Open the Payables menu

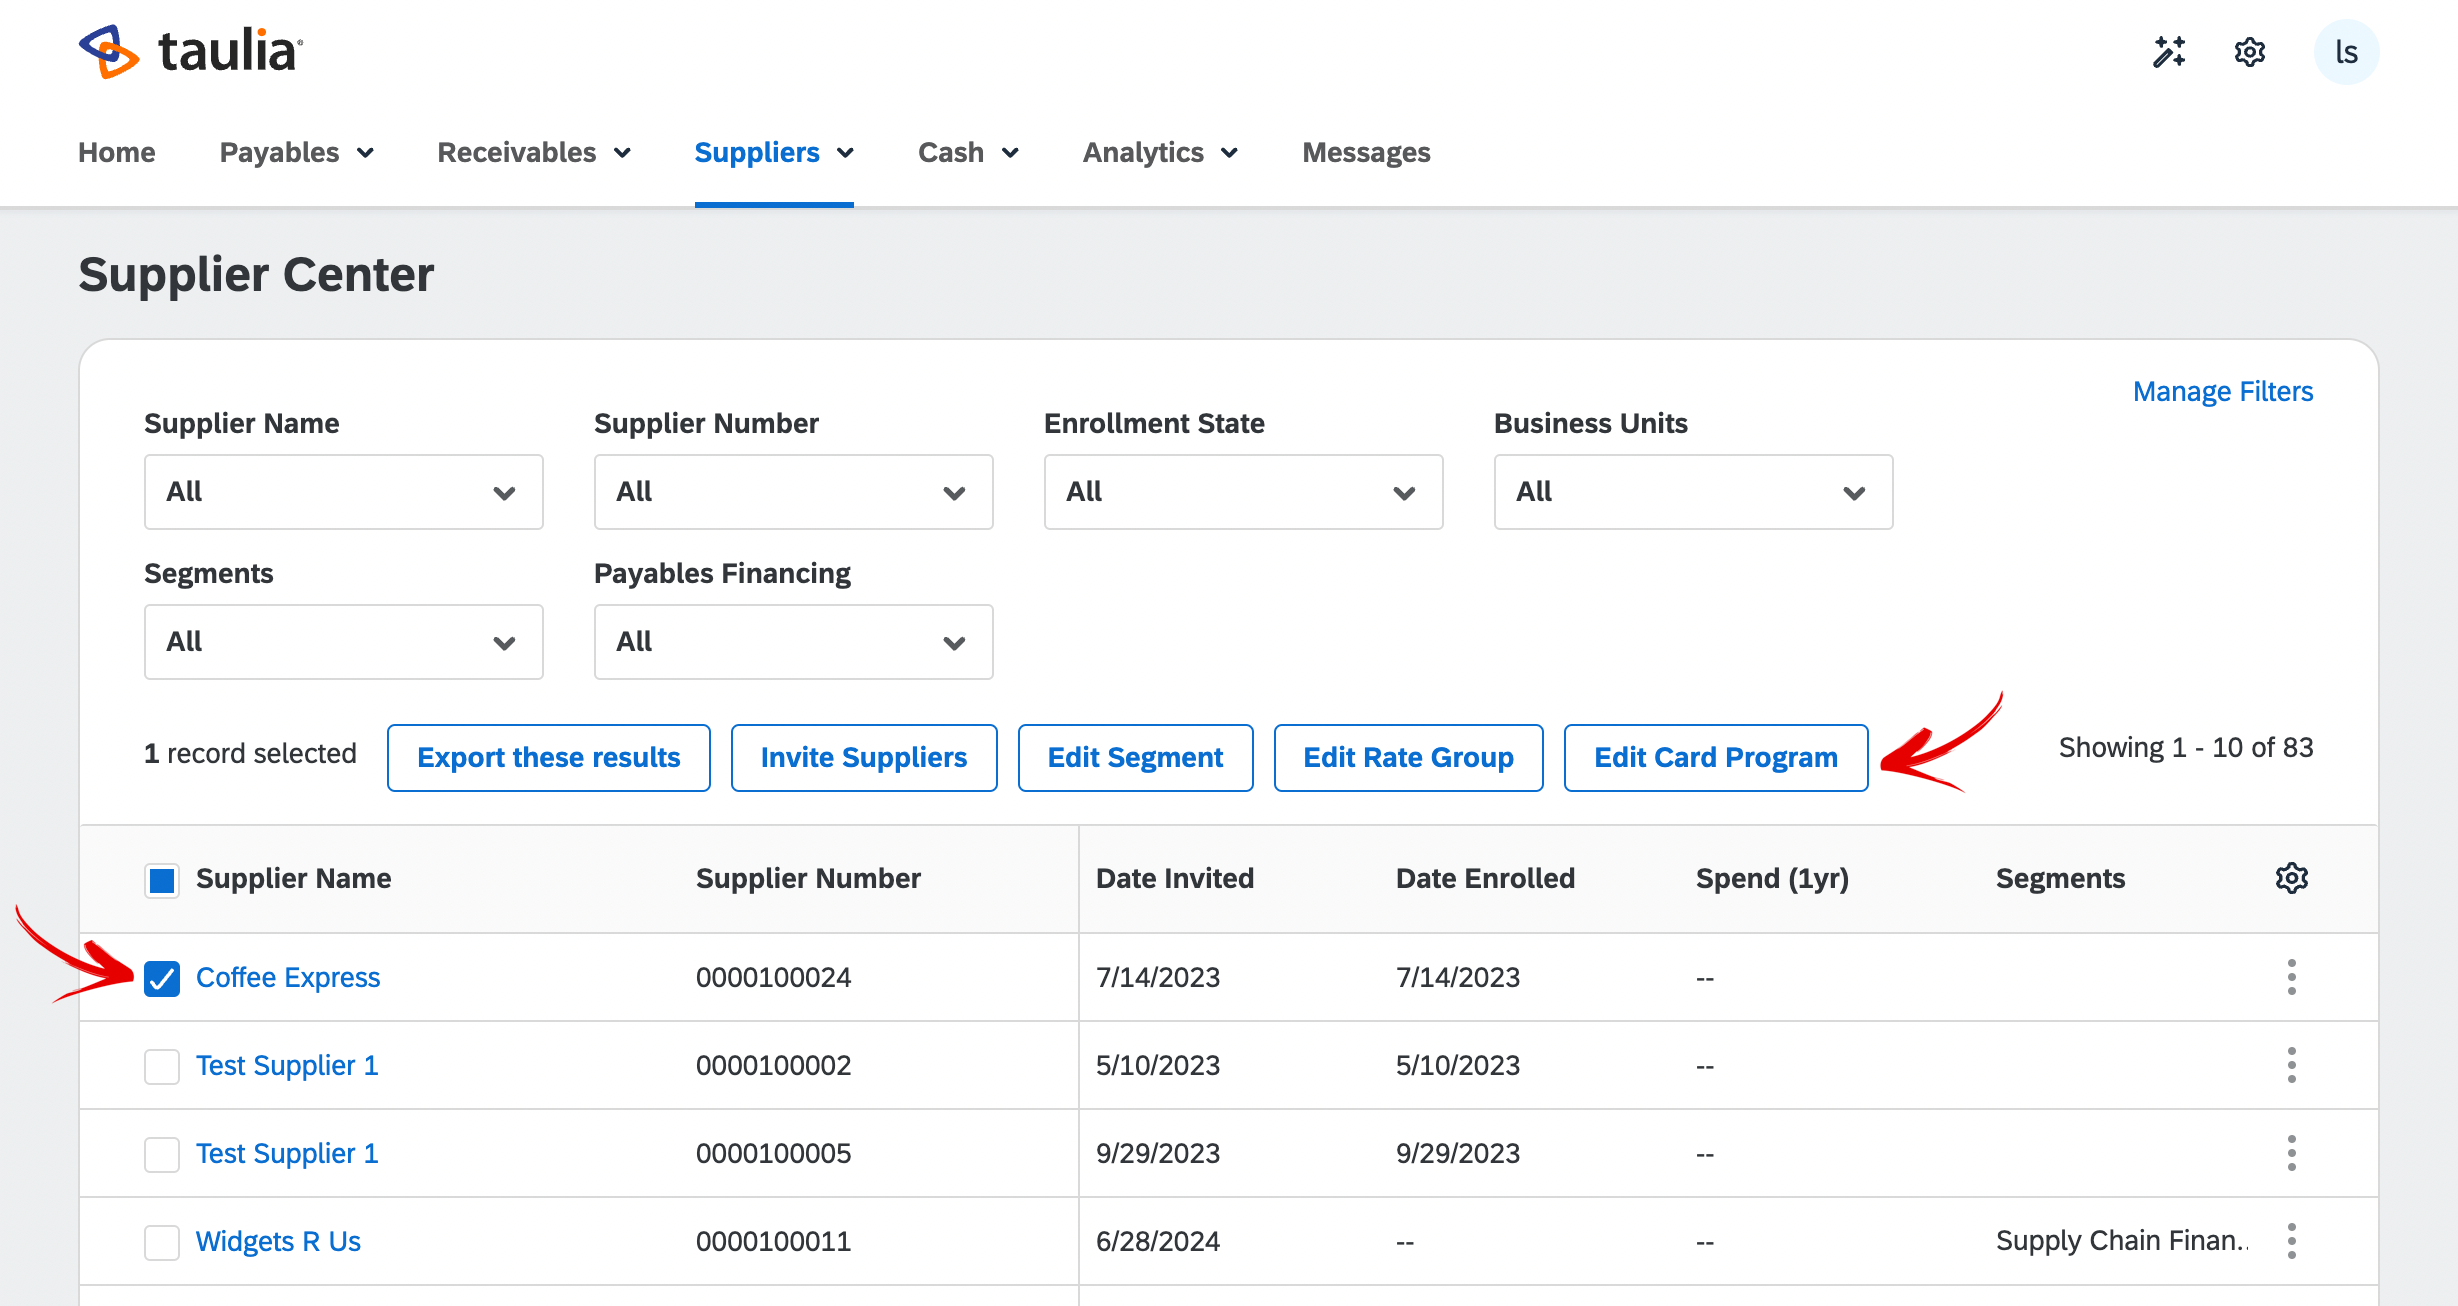tap(297, 152)
